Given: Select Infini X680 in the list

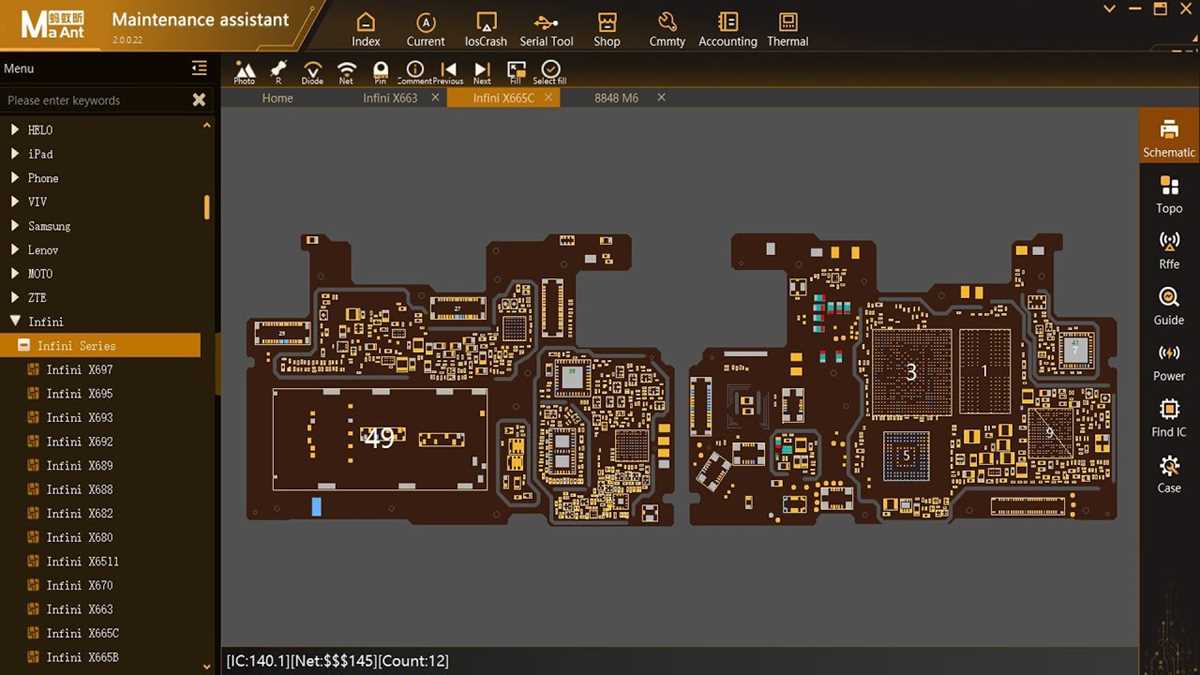Looking at the screenshot, I should (80, 538).
